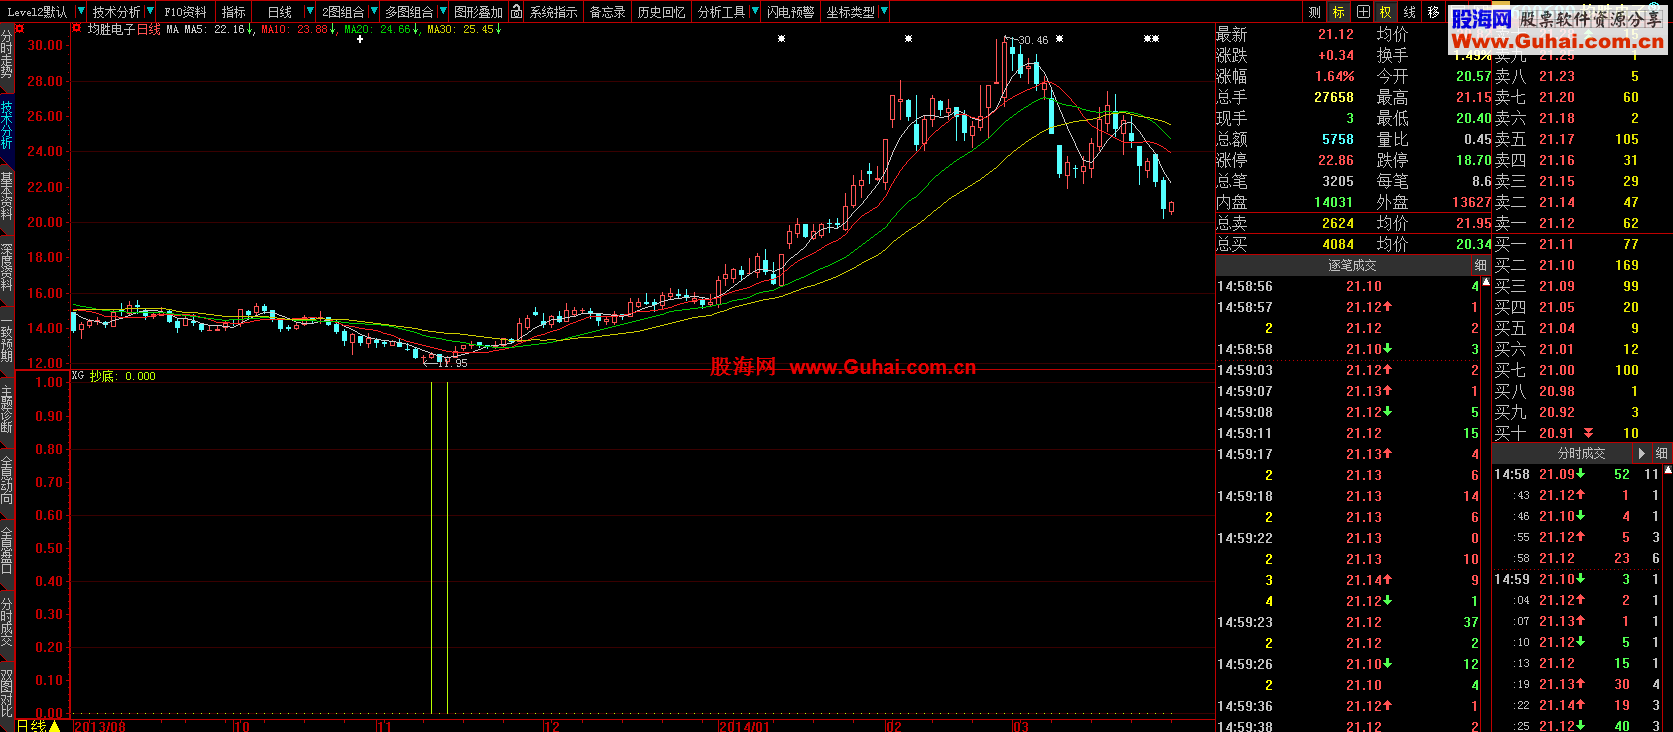Expand the 坐标类型 dropdown arrow
The height and width of the screenshot is (732, 1673).
[884, 12]
